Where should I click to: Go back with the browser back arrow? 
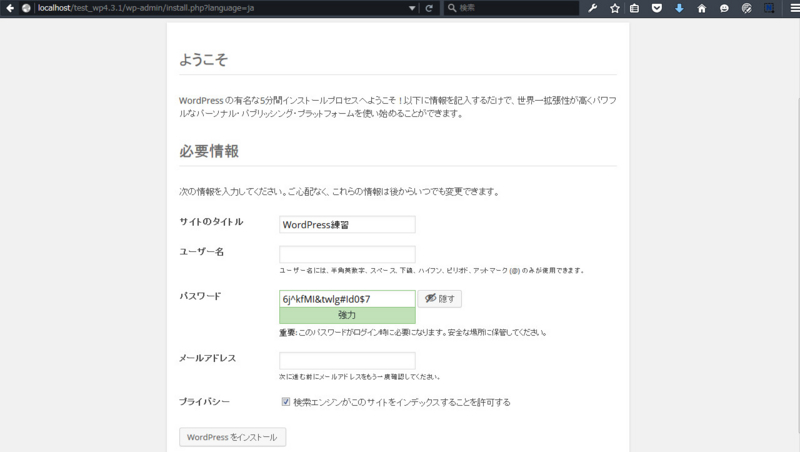(10, 8)
